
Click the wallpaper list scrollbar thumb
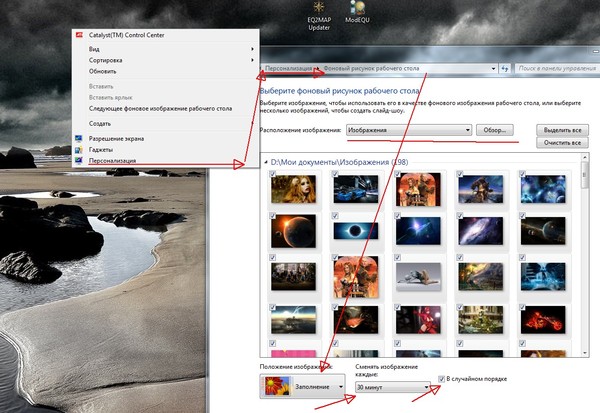pos(585,175)
